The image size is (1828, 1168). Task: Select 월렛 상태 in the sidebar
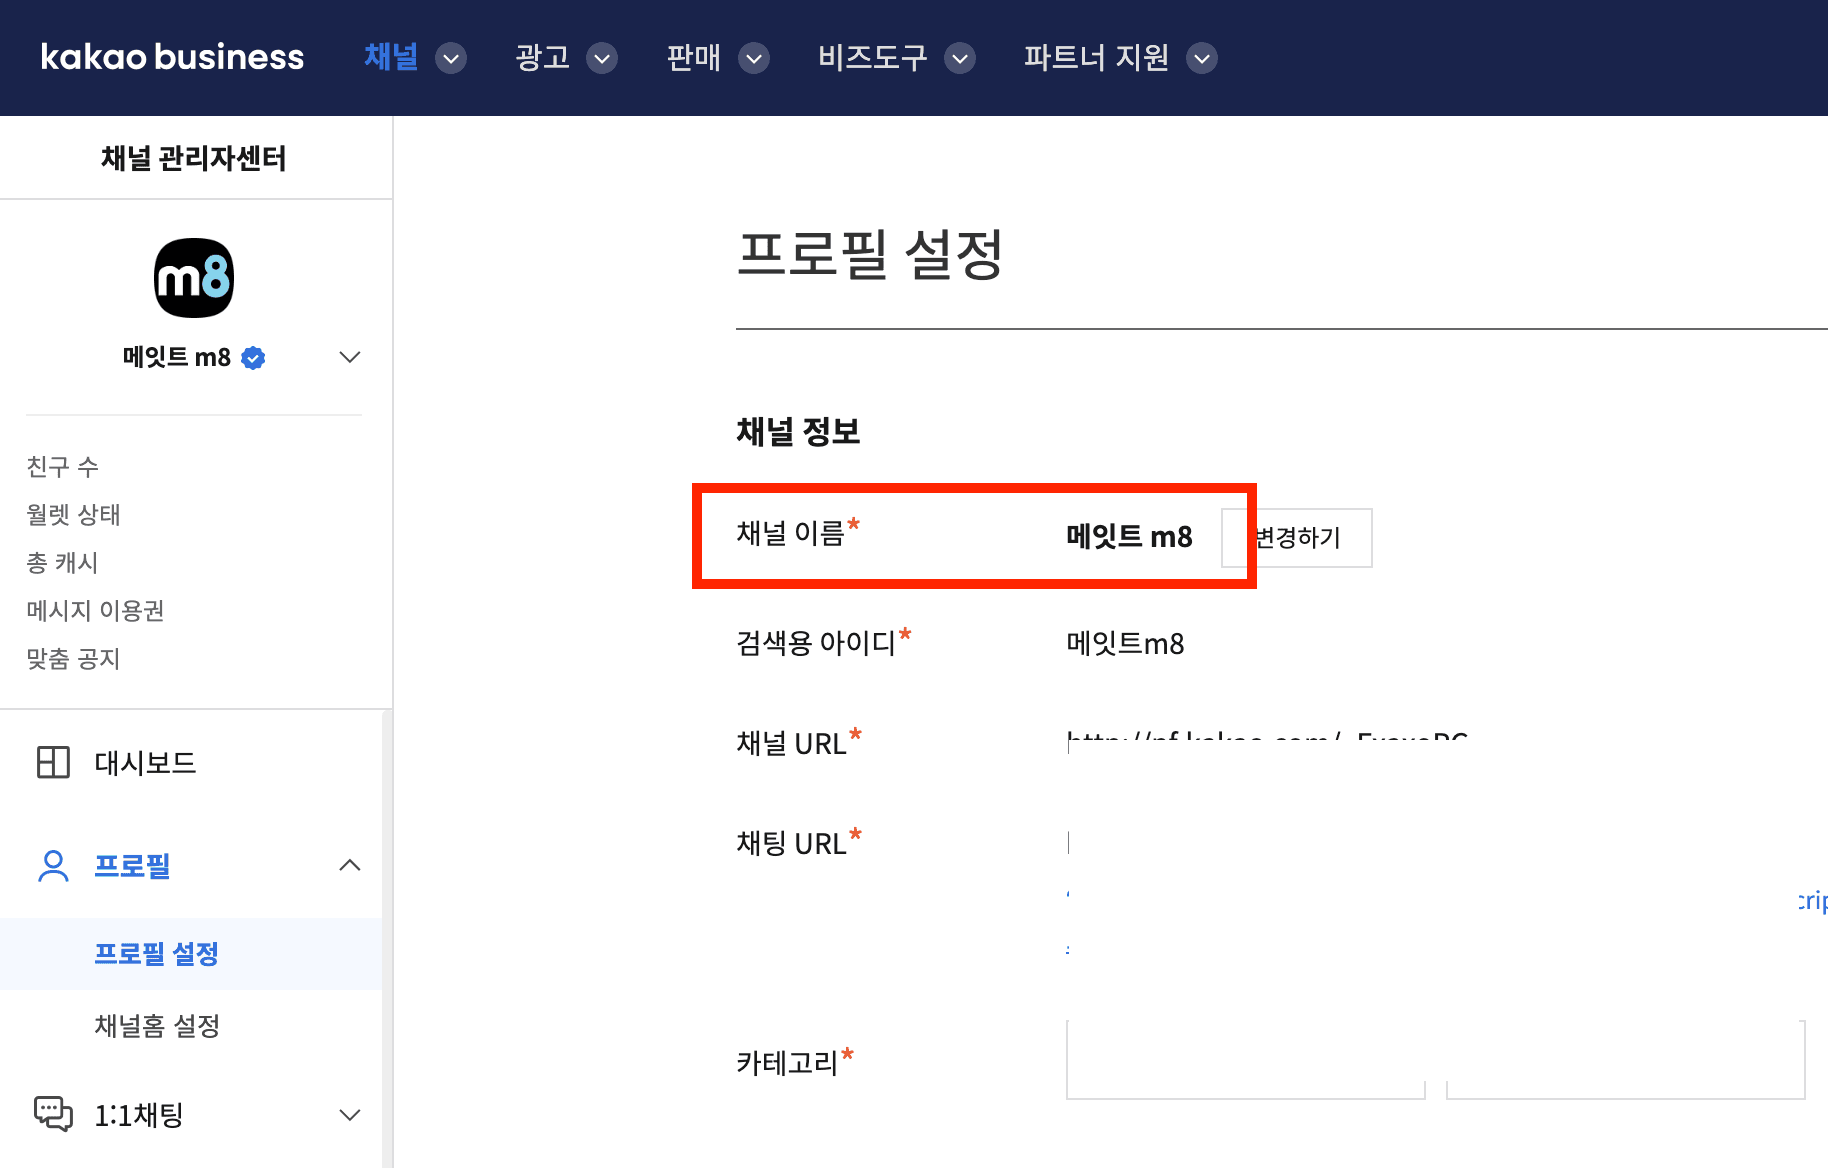tap(73, 515)
